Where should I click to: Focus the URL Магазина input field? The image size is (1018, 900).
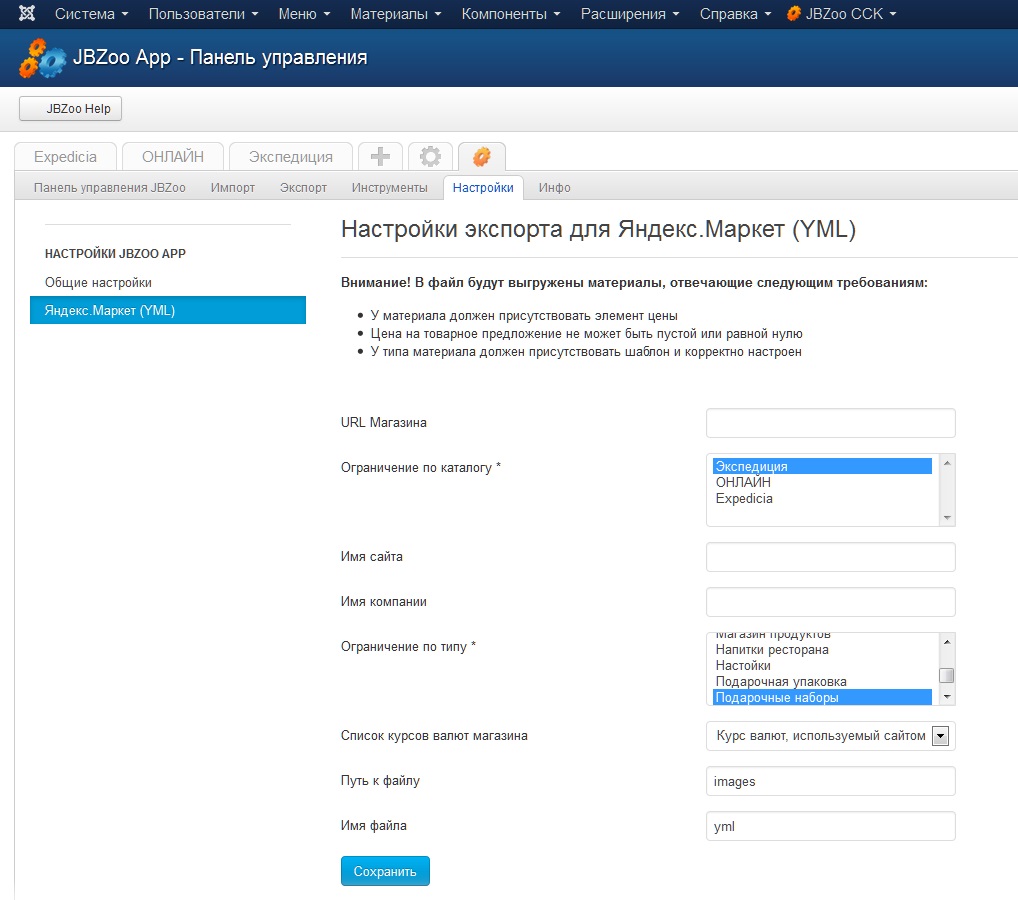click(x=830, y=423)
